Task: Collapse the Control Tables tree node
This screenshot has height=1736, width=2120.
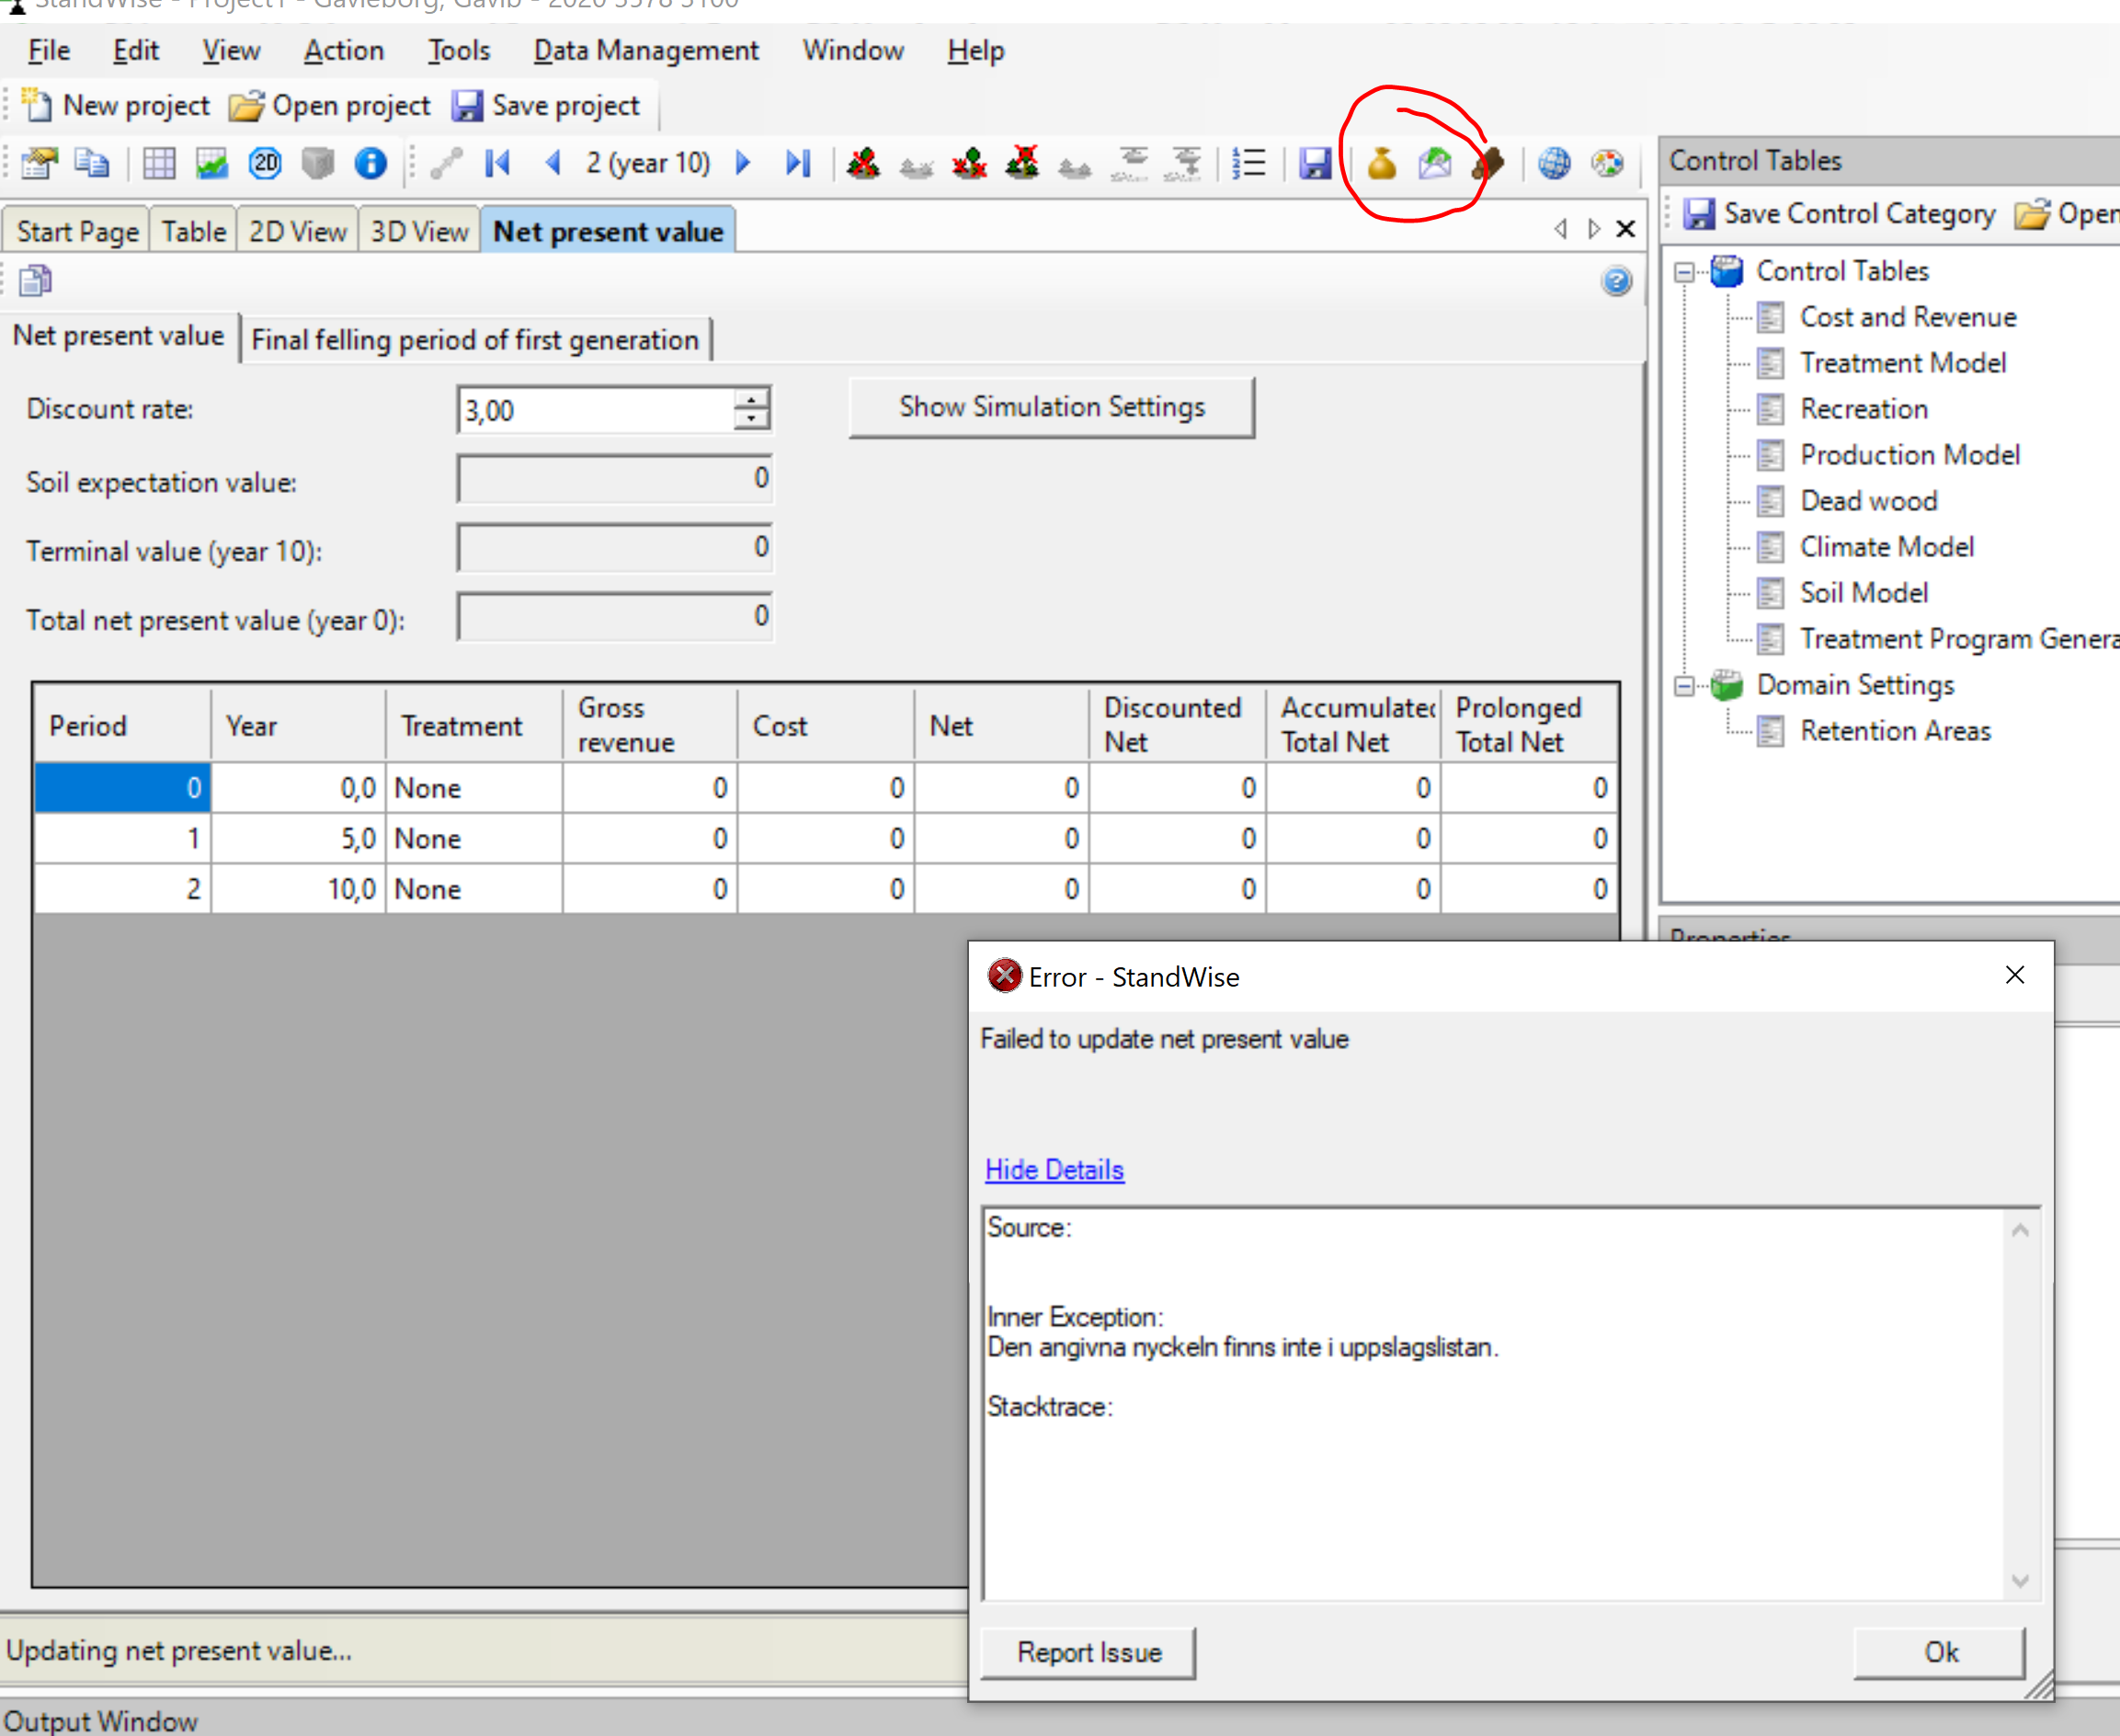Action: (1684, 272)
